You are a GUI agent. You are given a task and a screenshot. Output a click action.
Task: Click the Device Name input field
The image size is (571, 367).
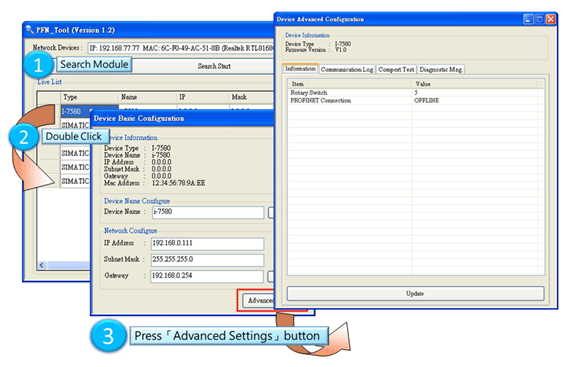click(x=208, y=212)
